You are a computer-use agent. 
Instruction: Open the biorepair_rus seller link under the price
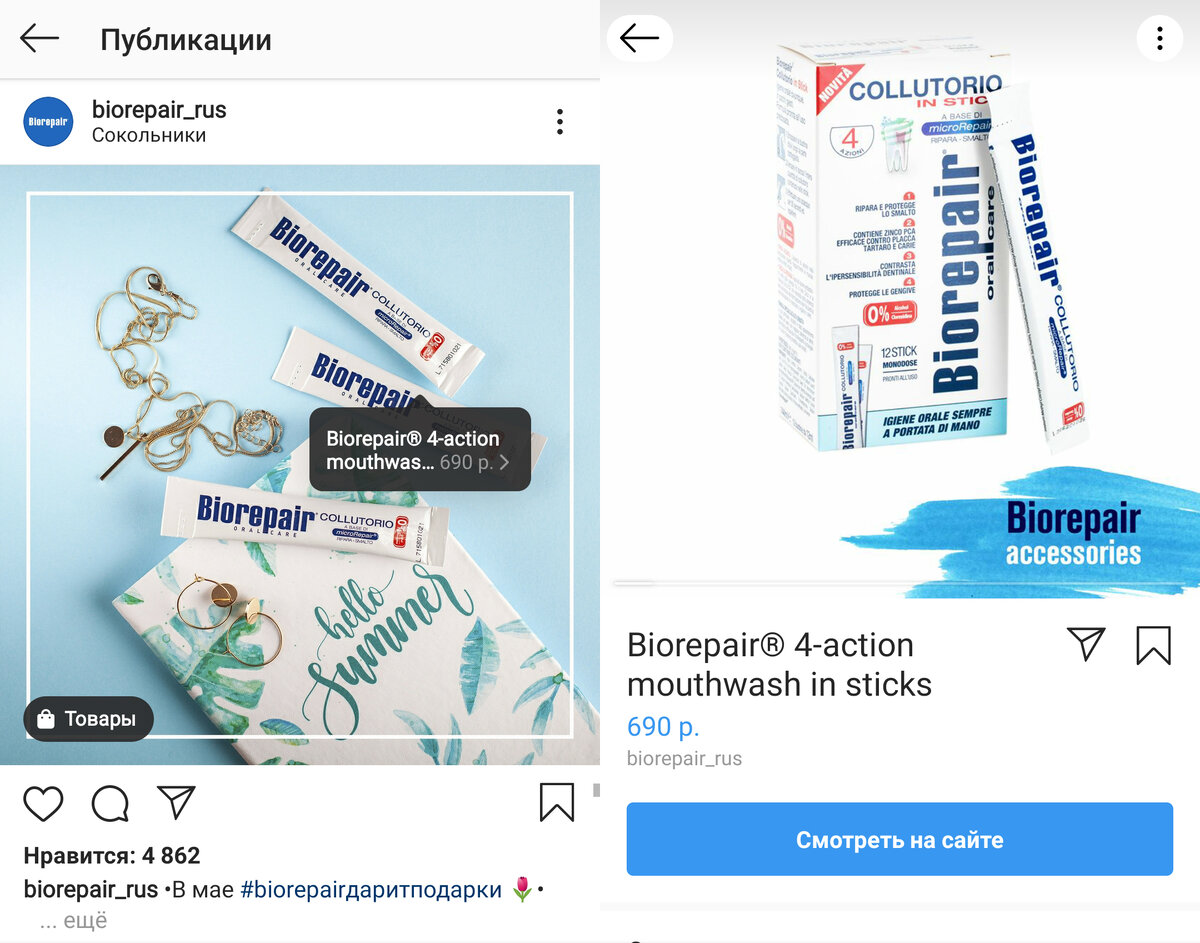click(x=684, y=759)
